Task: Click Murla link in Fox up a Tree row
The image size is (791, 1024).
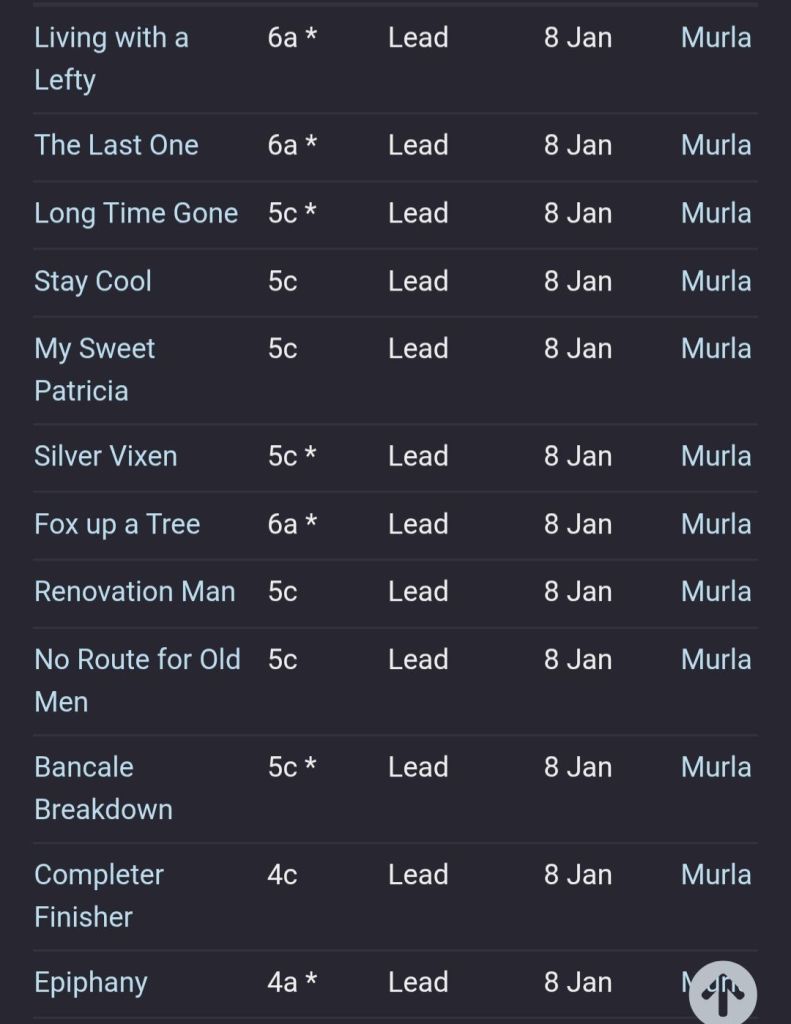Action: (716, 524)
